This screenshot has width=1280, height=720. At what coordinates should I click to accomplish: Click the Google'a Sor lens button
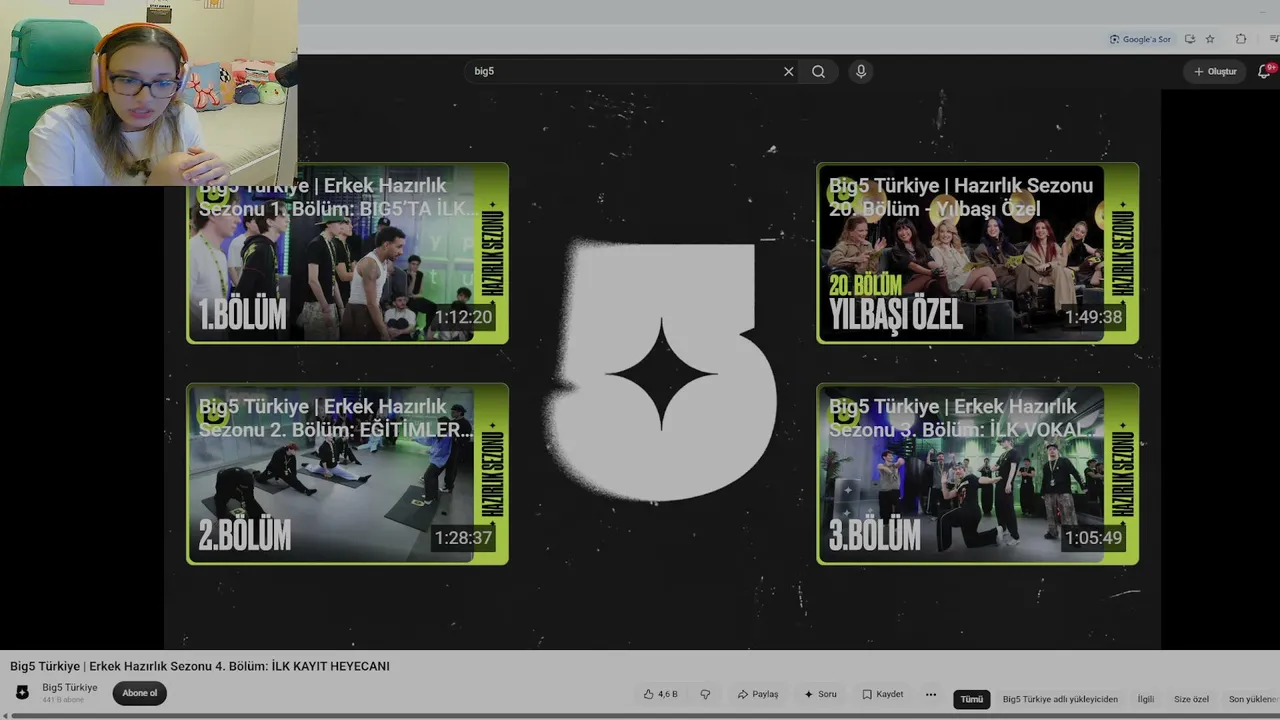click(x=1140, y=39)
